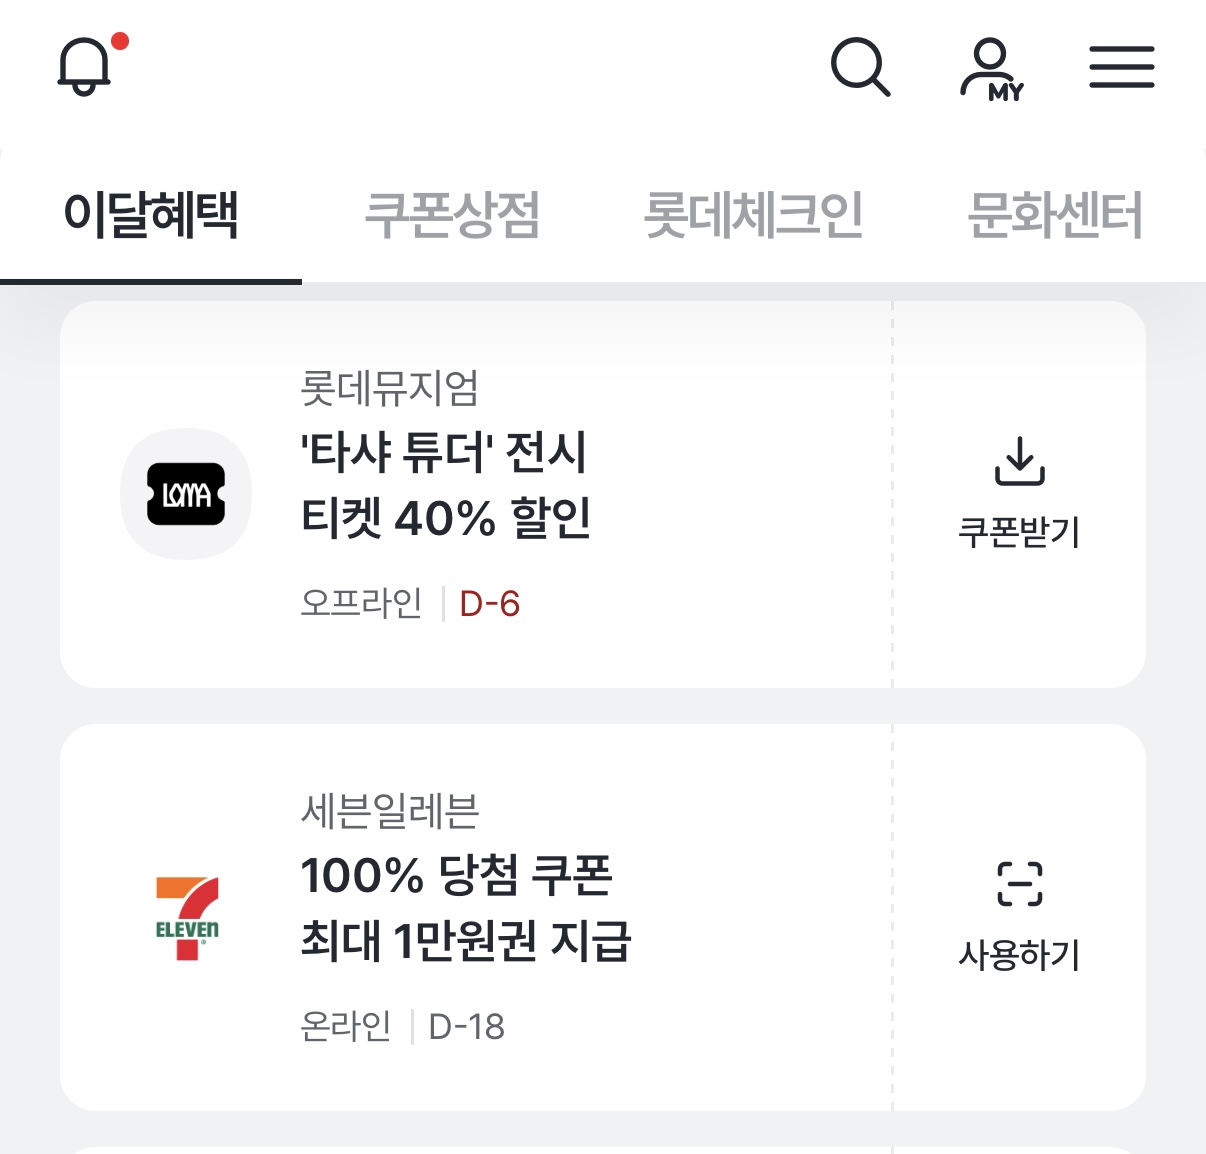Go to the 롯데체크인 tab
The width and height of the screenshot is (1206, 1154).
(x=753, y=215)
